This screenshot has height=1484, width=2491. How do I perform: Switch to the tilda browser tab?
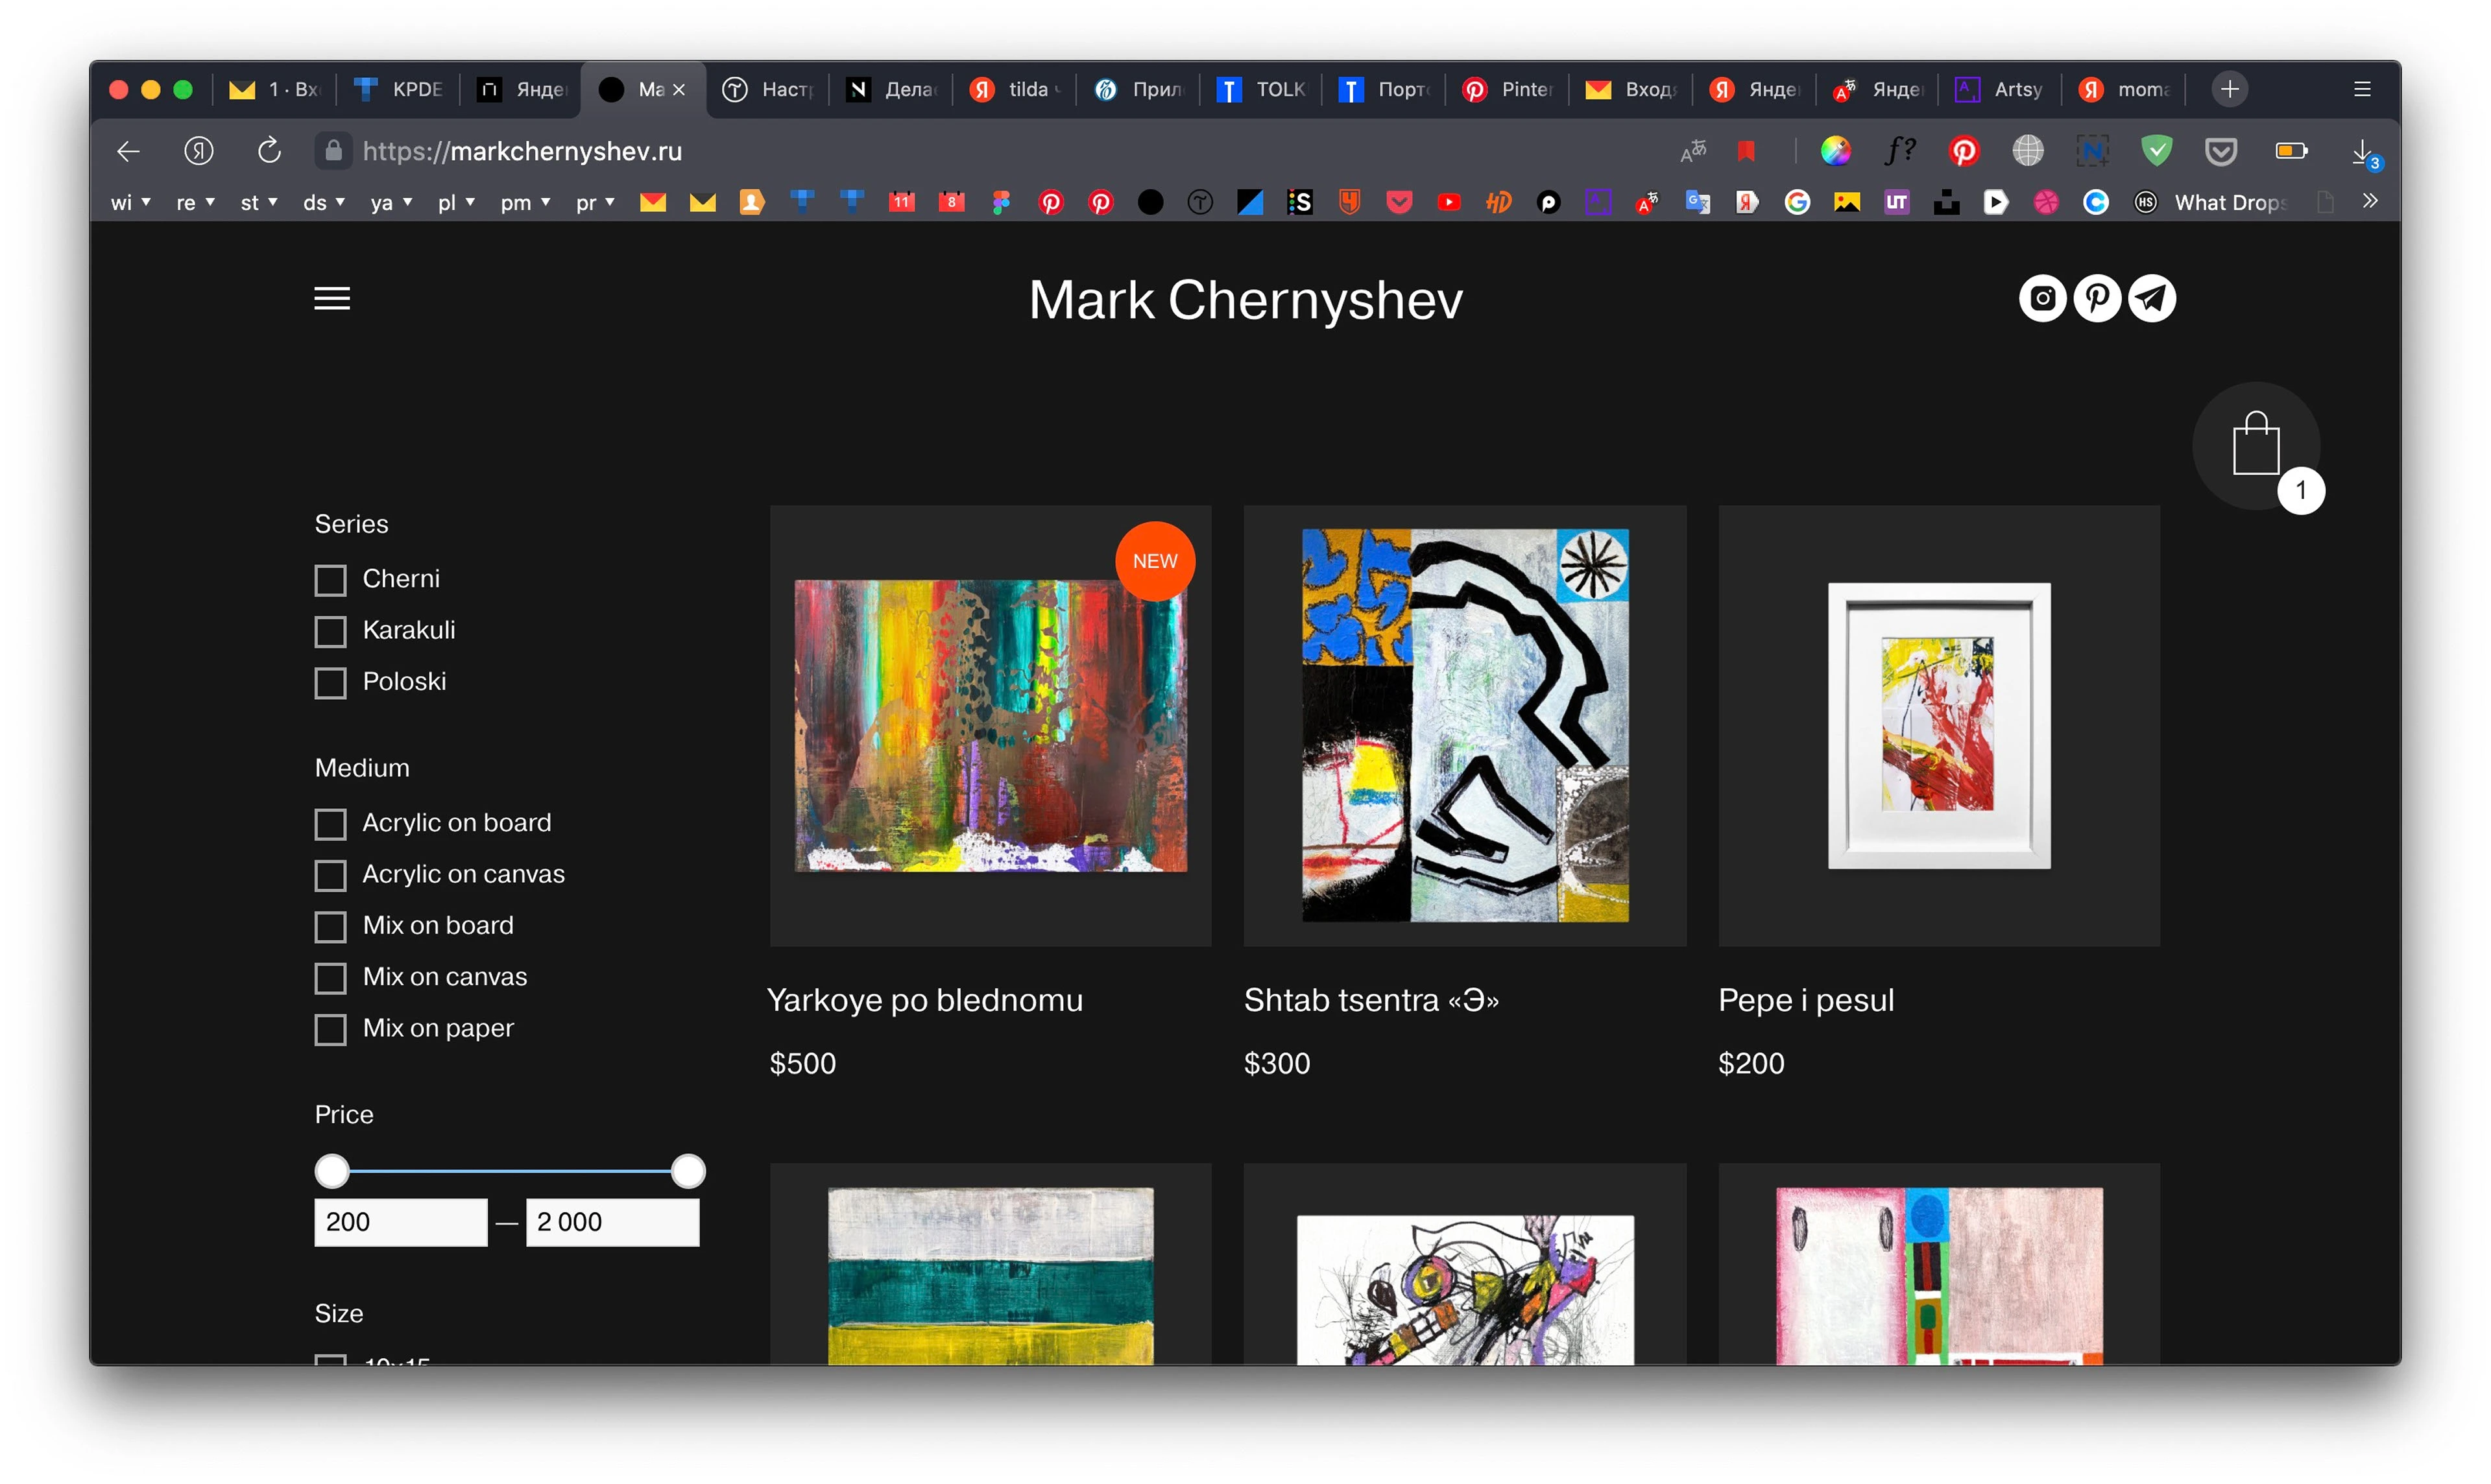coord(1014,89)
